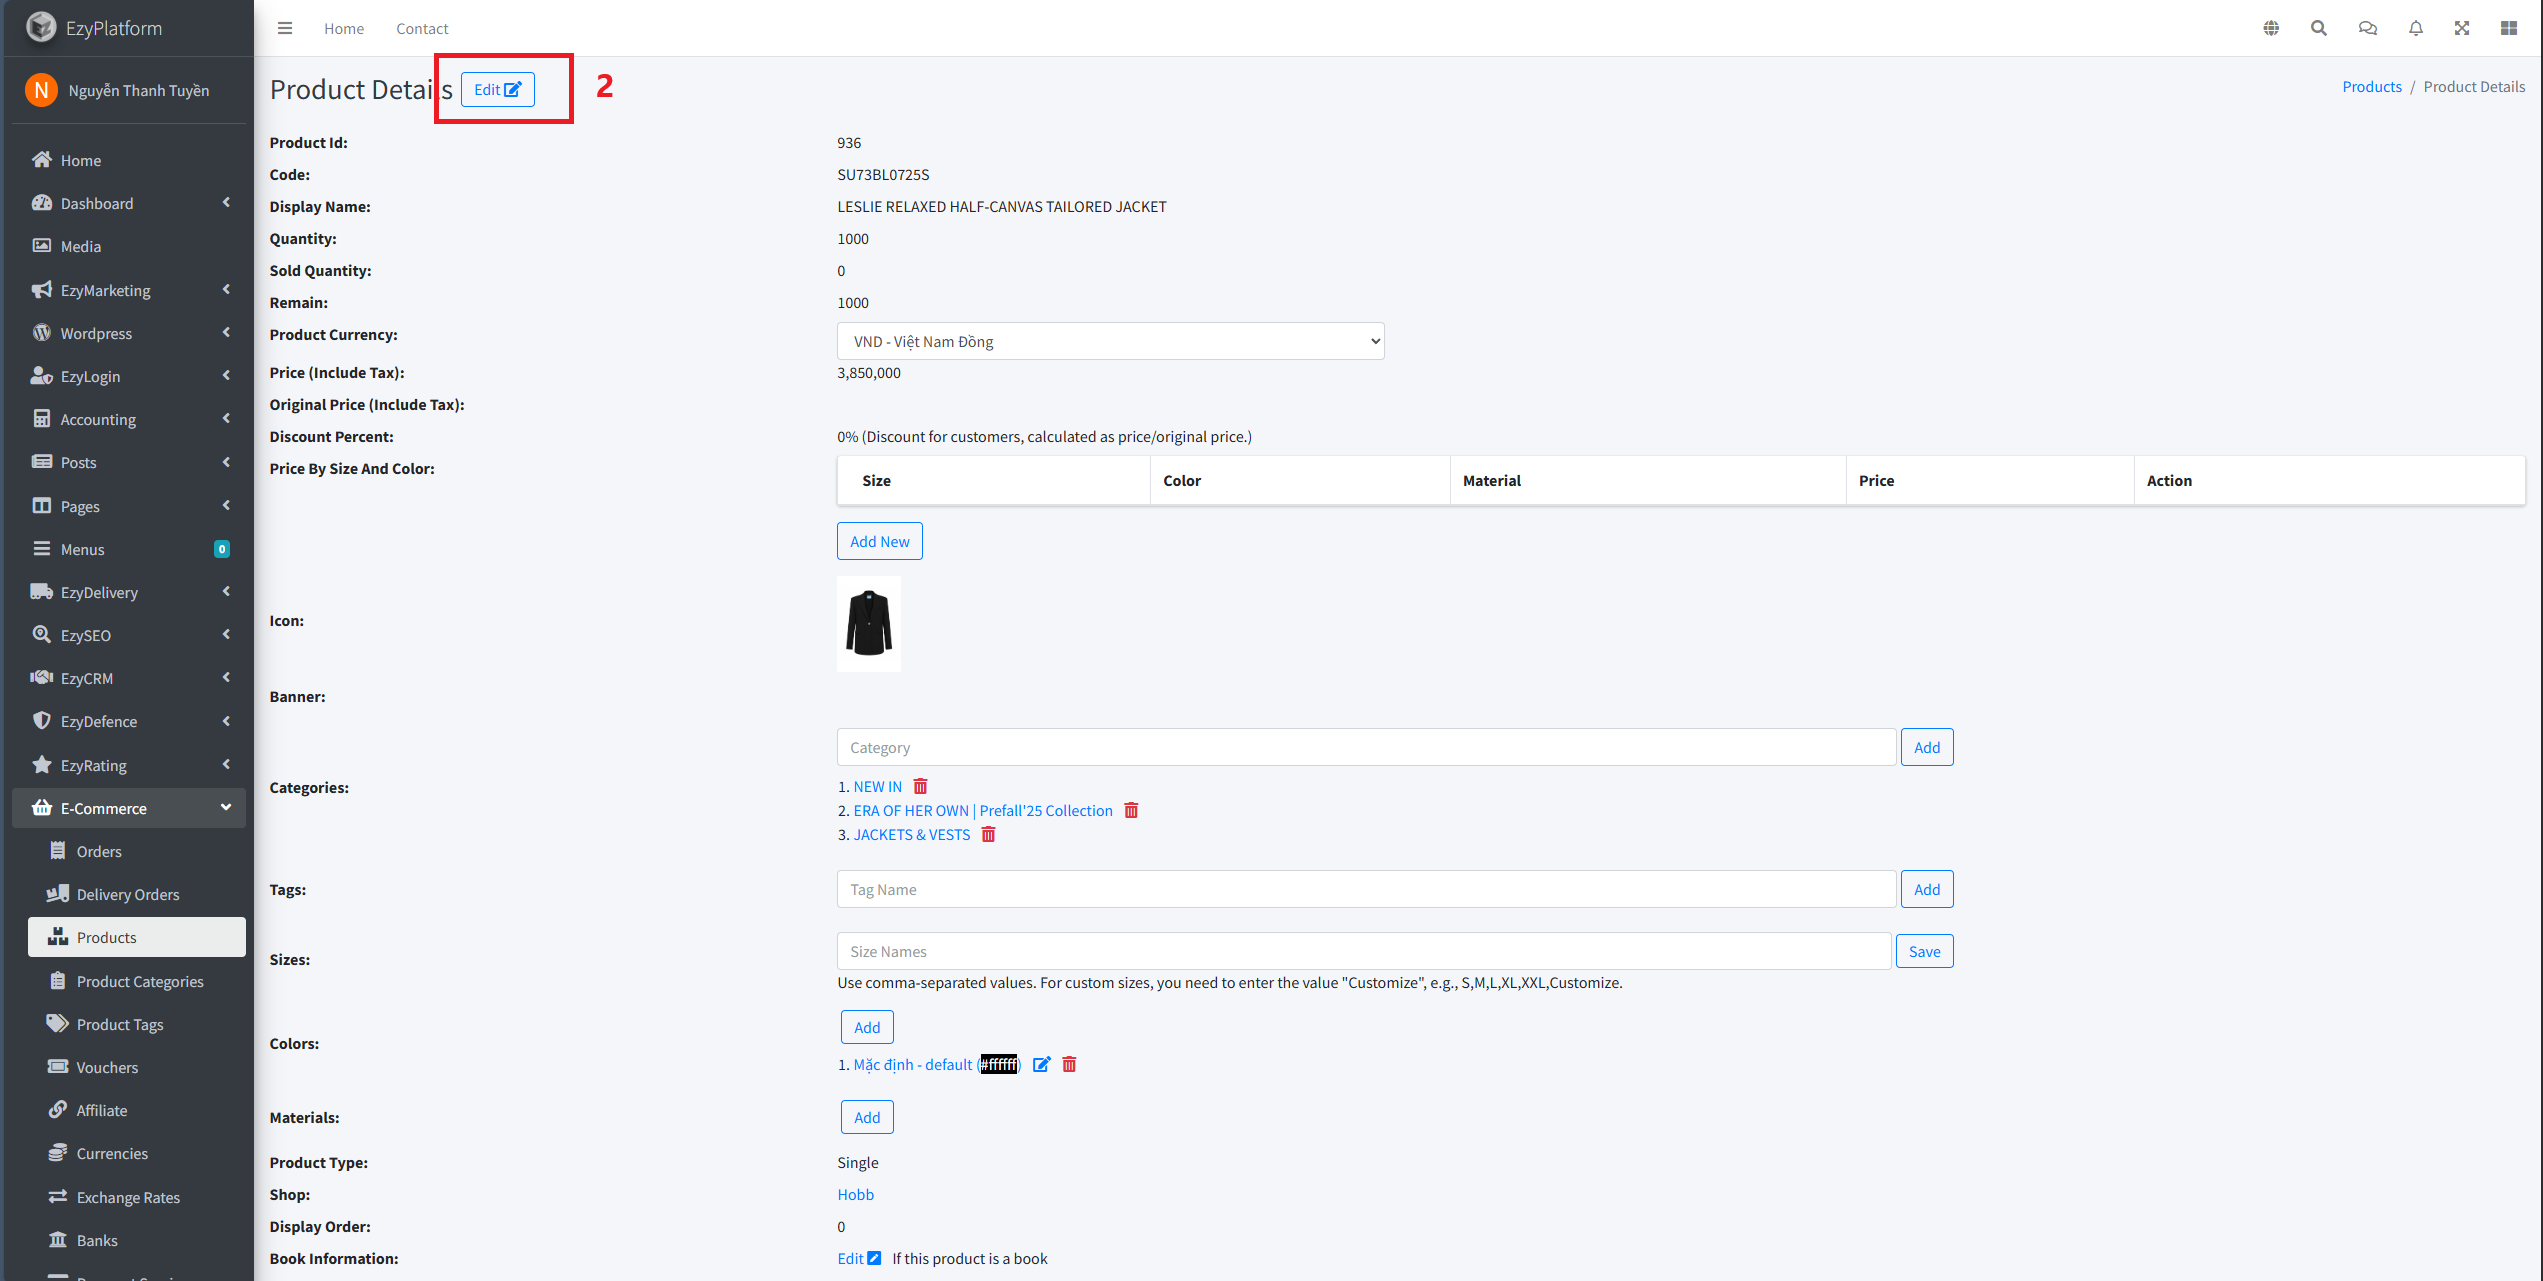
Task: Open the notifications bell icon
Action: click(2415, 28)
